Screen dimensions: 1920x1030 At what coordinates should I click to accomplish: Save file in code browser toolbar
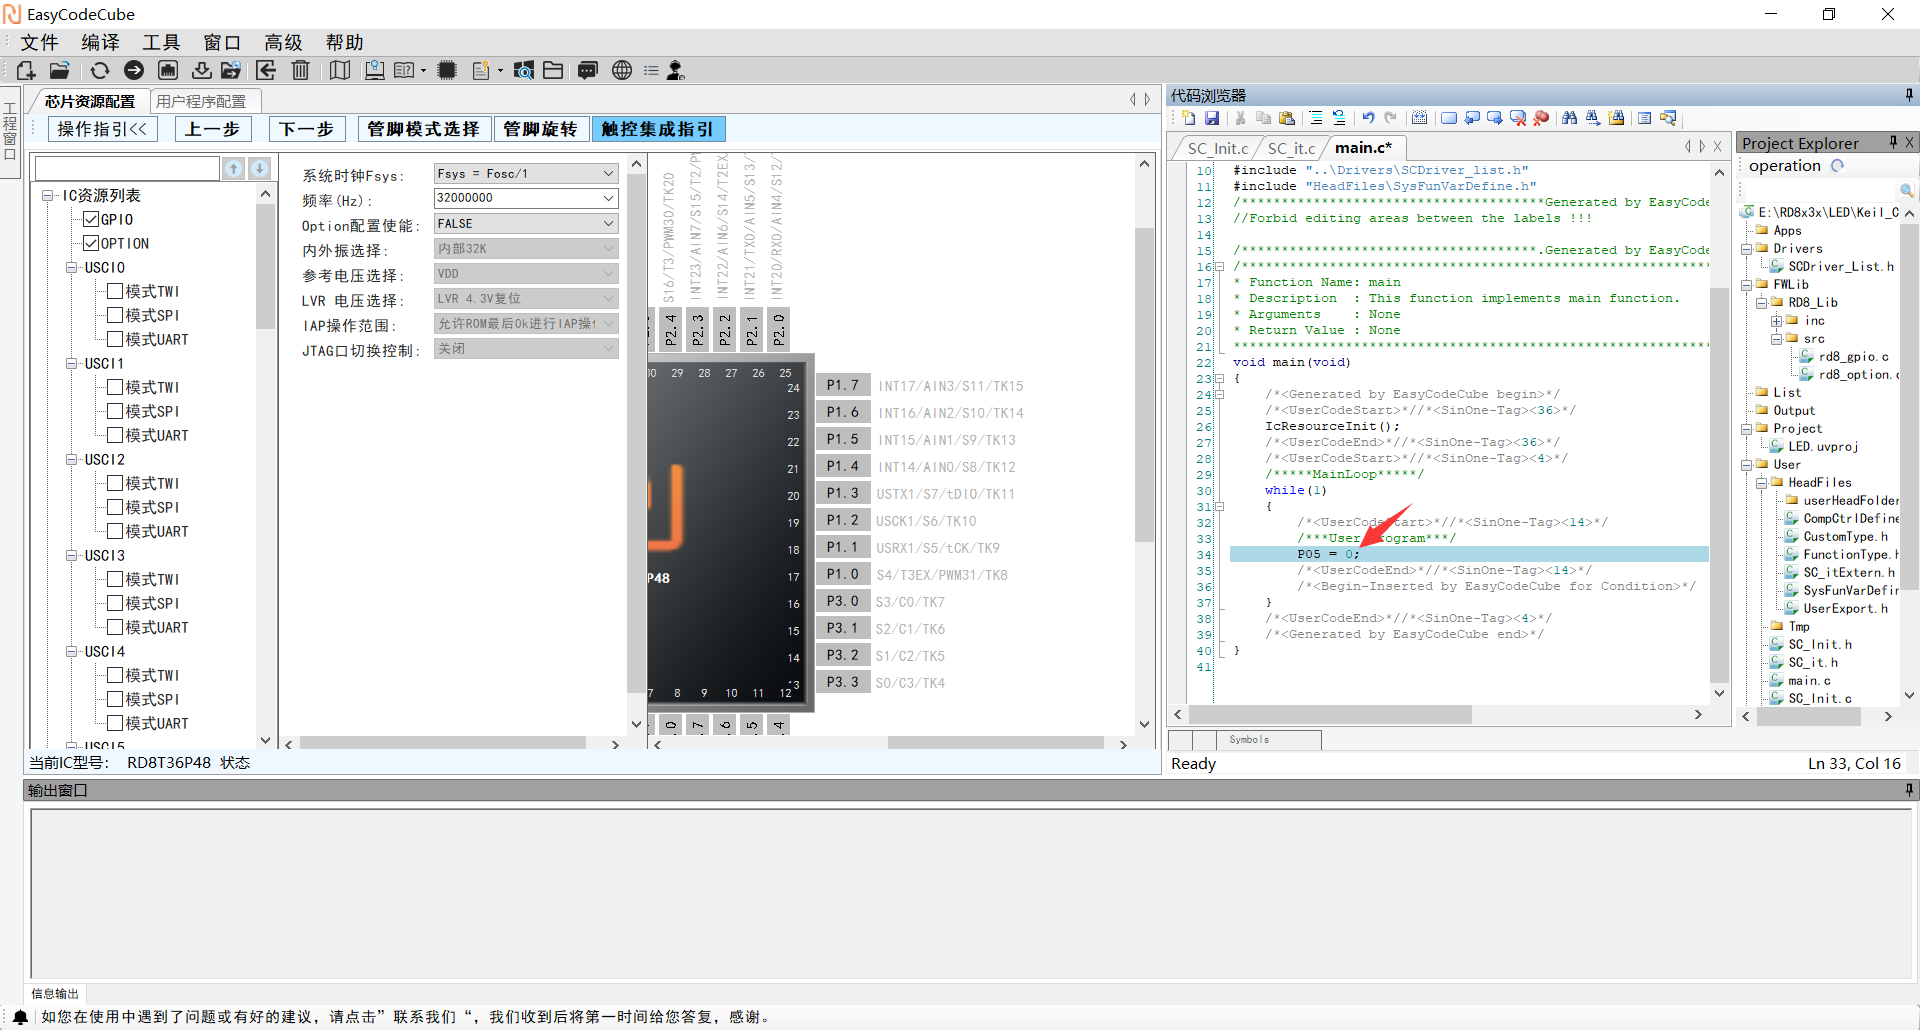[x=1212, y=118]
